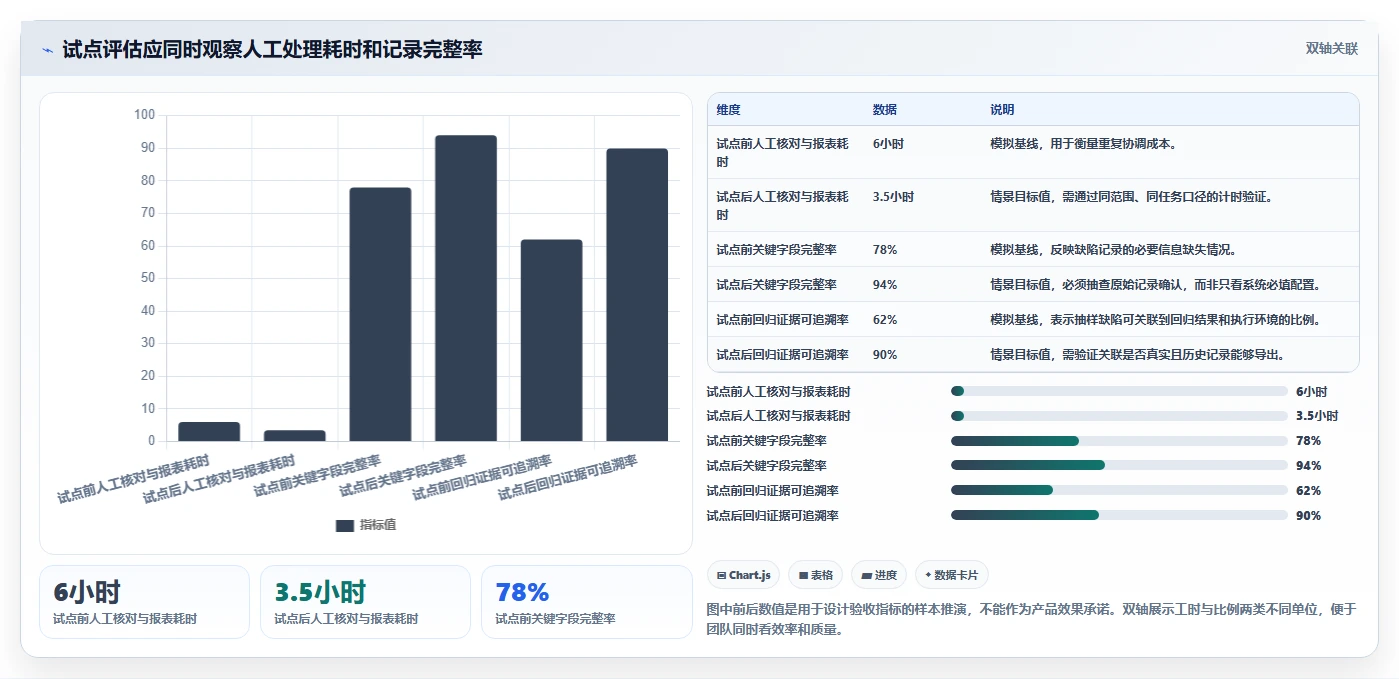Click the 试点前关键字段完整率 label in the progress list
The height and width of the screenshot is (679, 1399).
coord(766,441)
